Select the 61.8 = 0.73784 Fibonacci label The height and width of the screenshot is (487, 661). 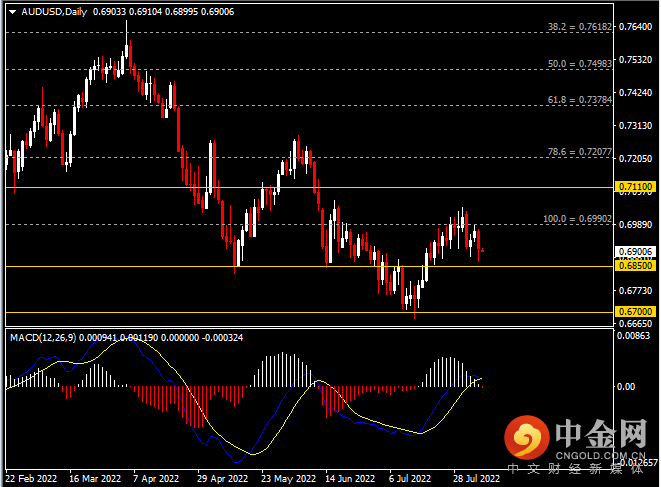(x=580, y=100)
